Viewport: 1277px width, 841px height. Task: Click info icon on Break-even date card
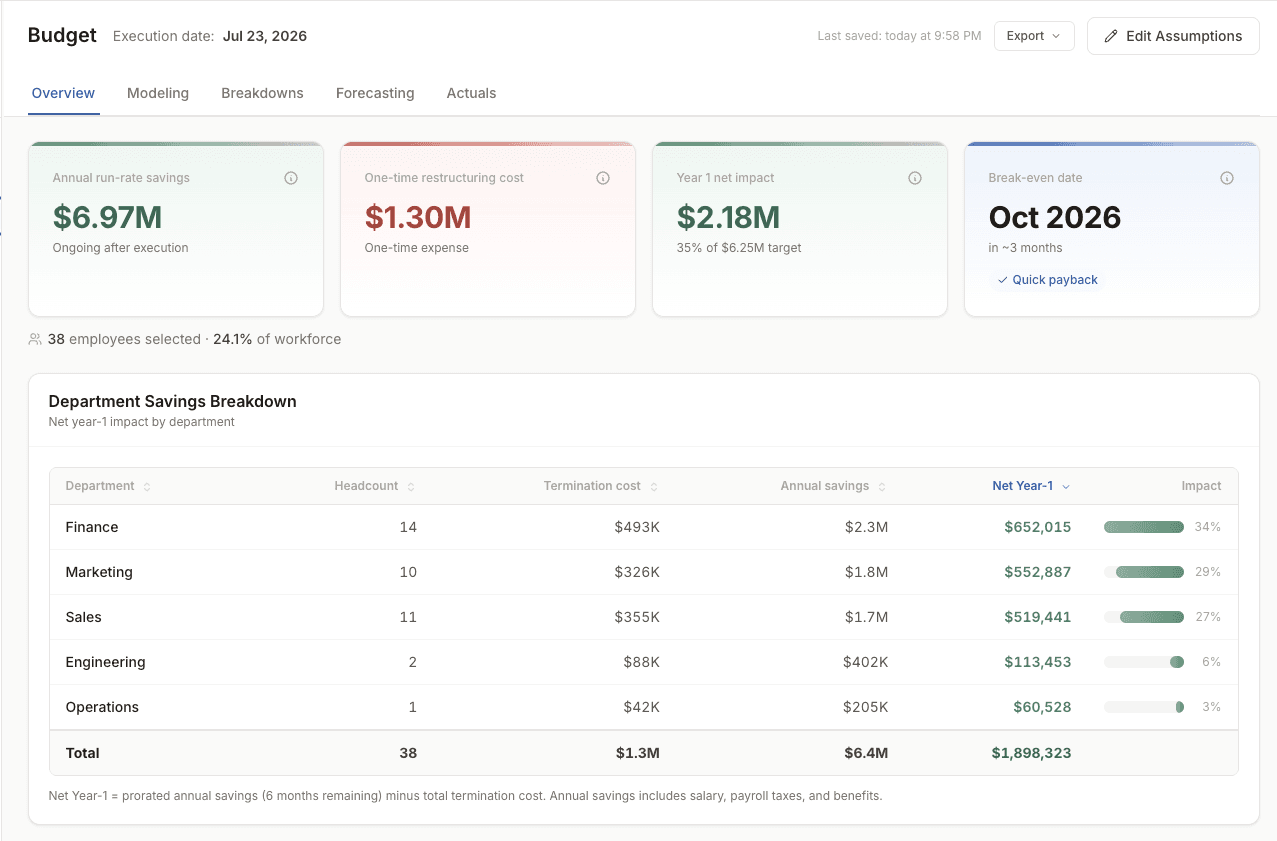pyautogui.click(x=1227, y=178)
